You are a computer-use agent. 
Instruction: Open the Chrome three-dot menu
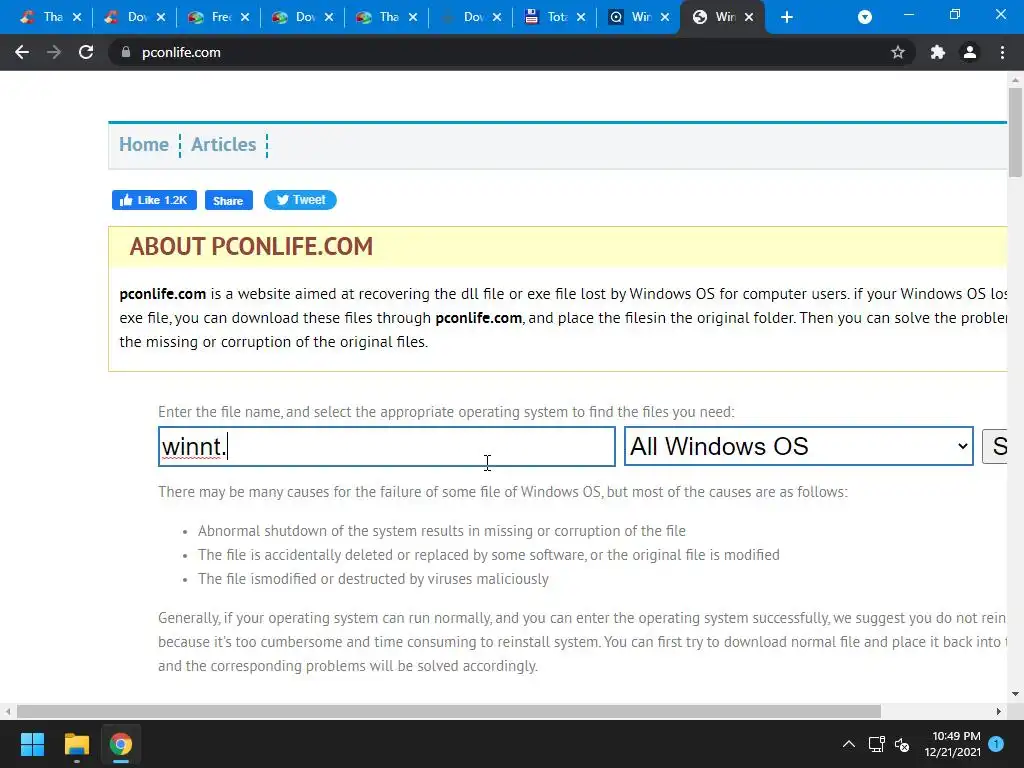(x=1002, y=52)
